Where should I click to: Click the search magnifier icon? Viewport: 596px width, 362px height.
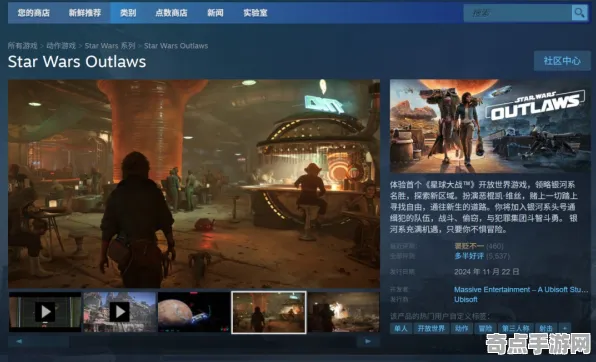[x=580, y=13]
